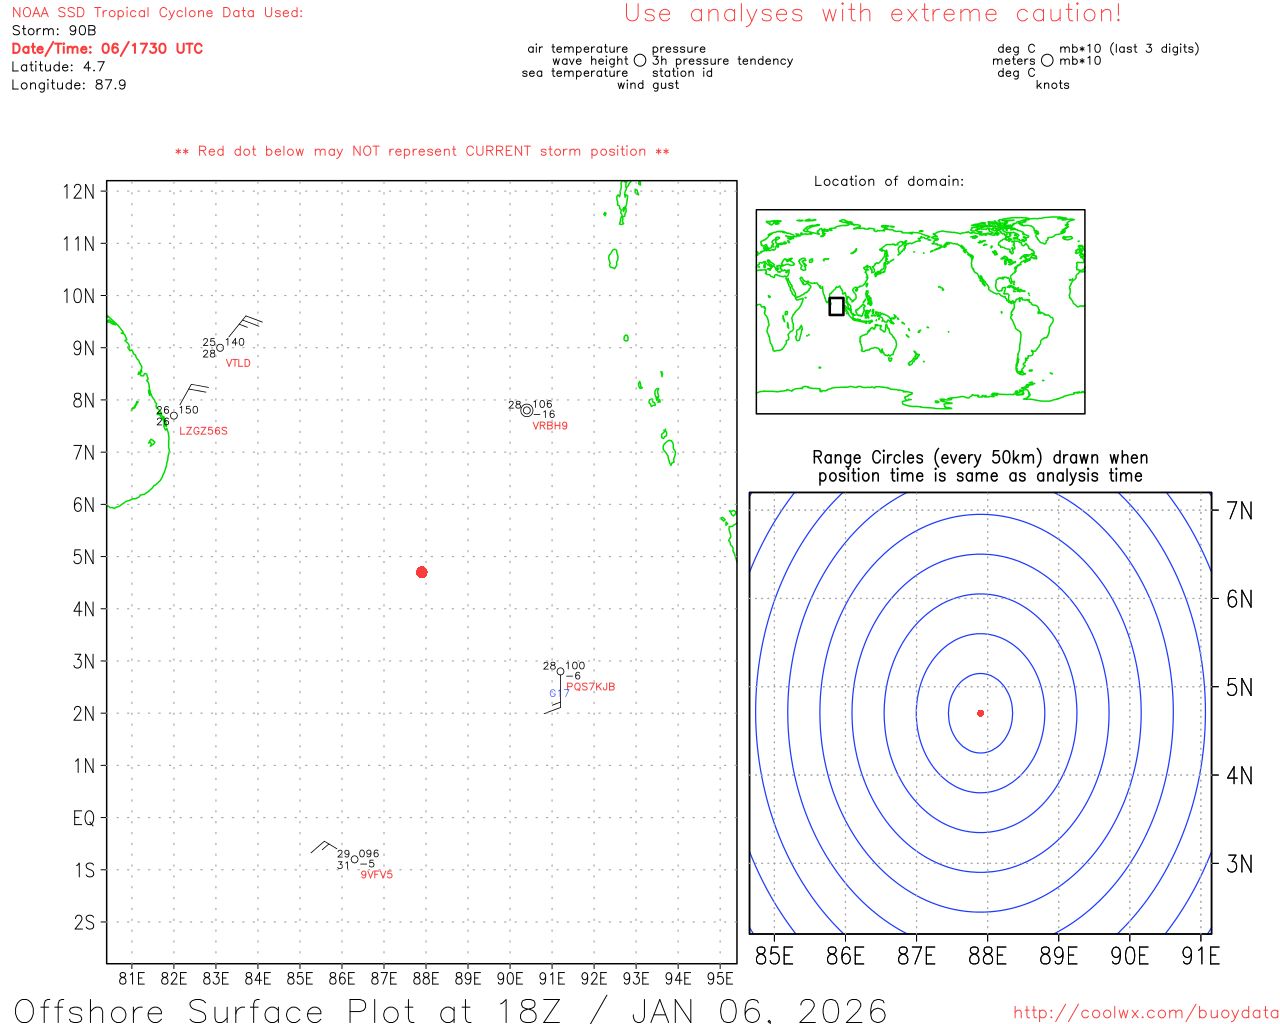Click the 7N label on range plot
Screen dimensions: 1280x1024
(x=1240, y=511)
